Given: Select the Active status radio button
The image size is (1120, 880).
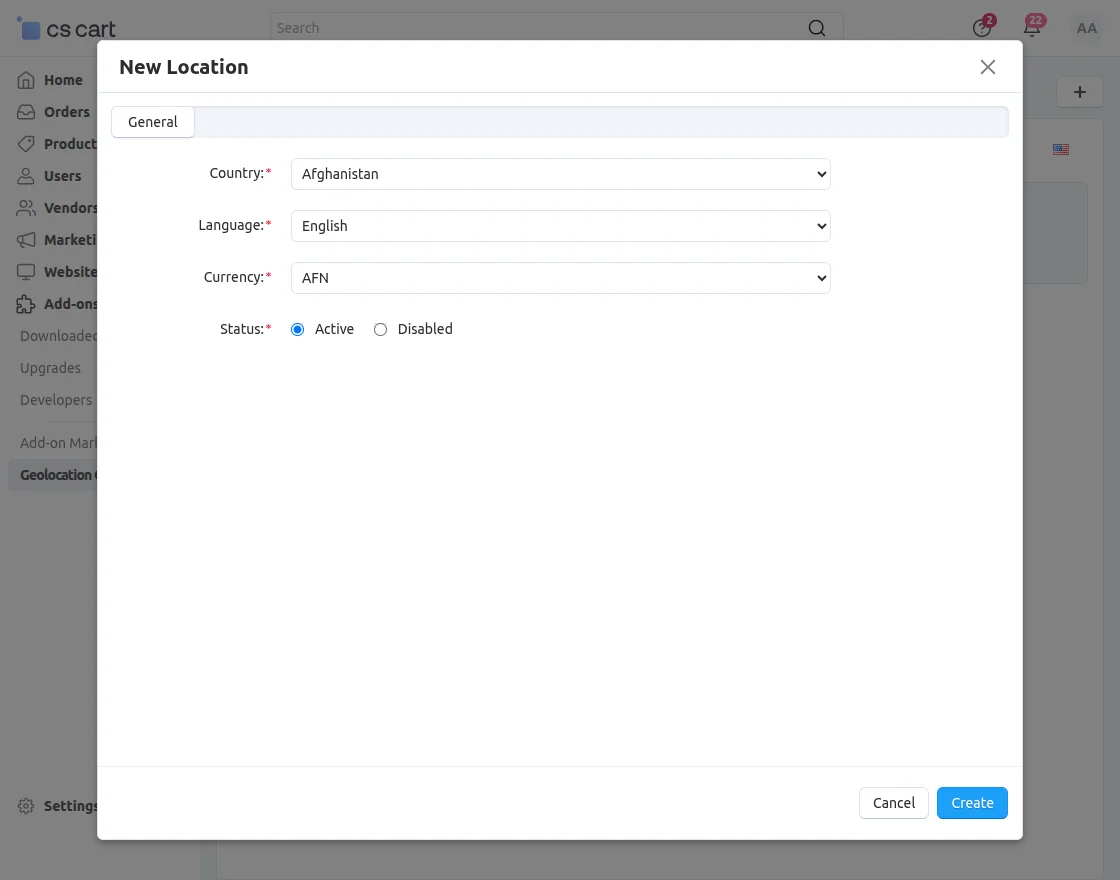Looking at the screenshot, I should click(x=297, y=328).
